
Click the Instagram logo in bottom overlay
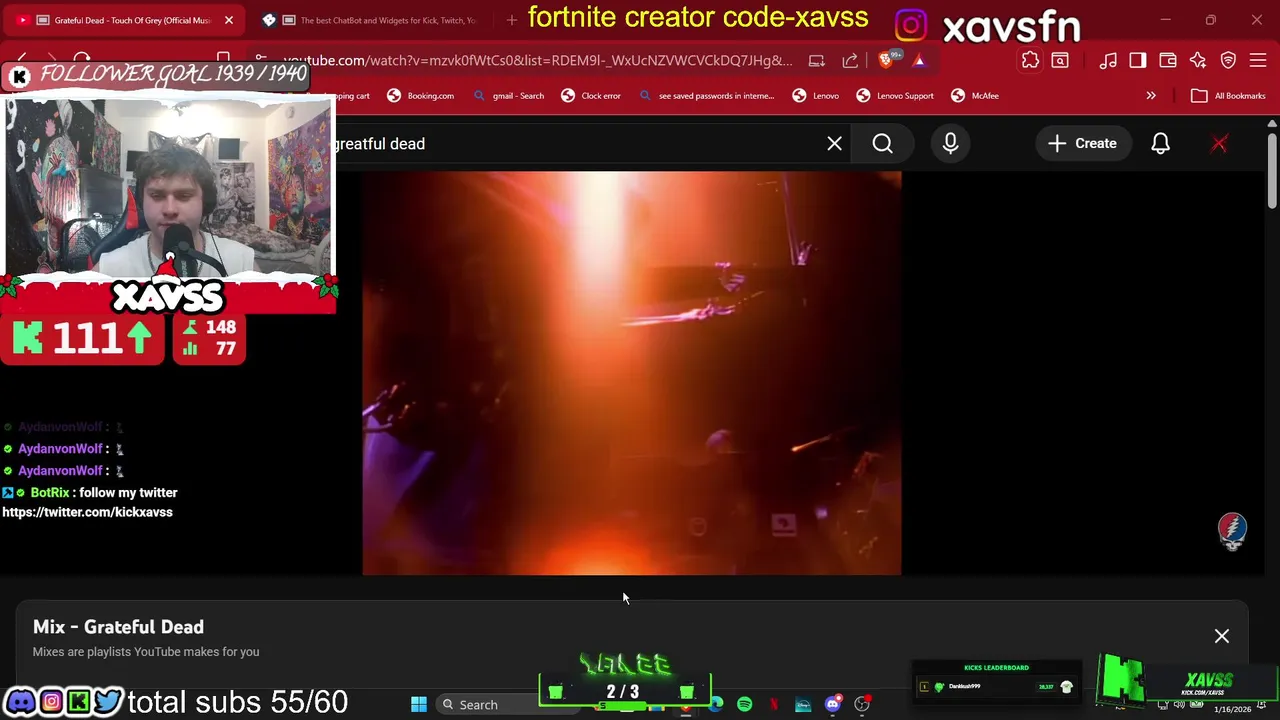click(50, 702)
